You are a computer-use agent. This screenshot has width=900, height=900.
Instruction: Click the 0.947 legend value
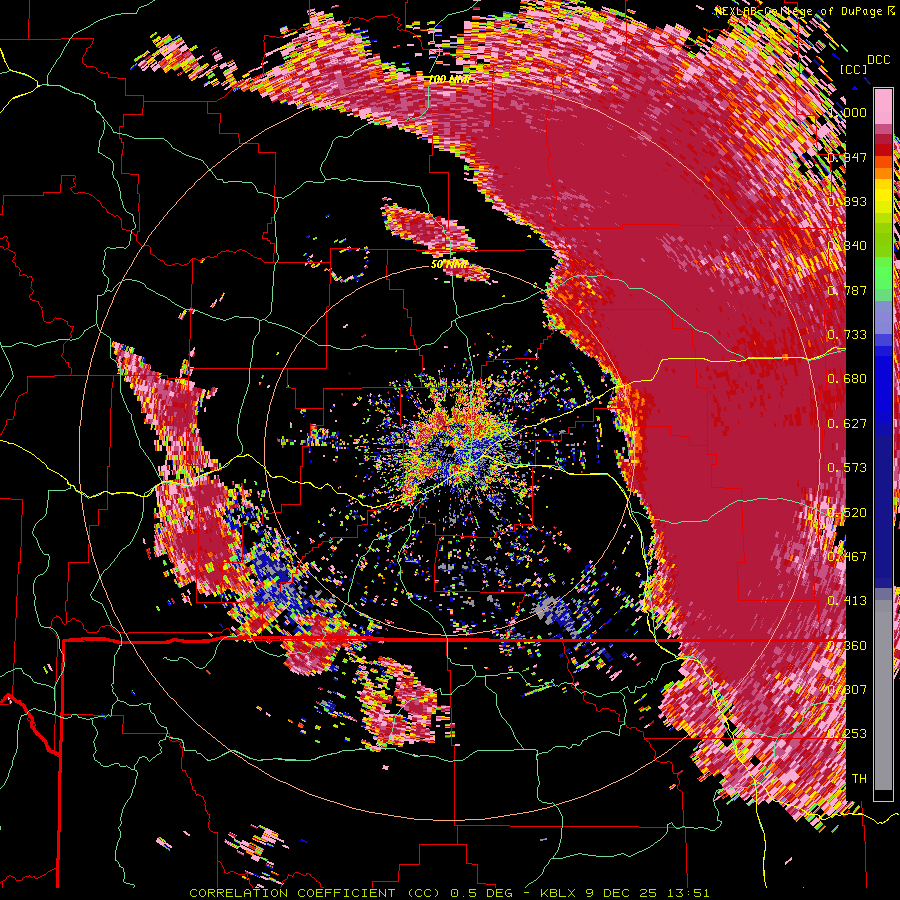click(x=847, y=157)
